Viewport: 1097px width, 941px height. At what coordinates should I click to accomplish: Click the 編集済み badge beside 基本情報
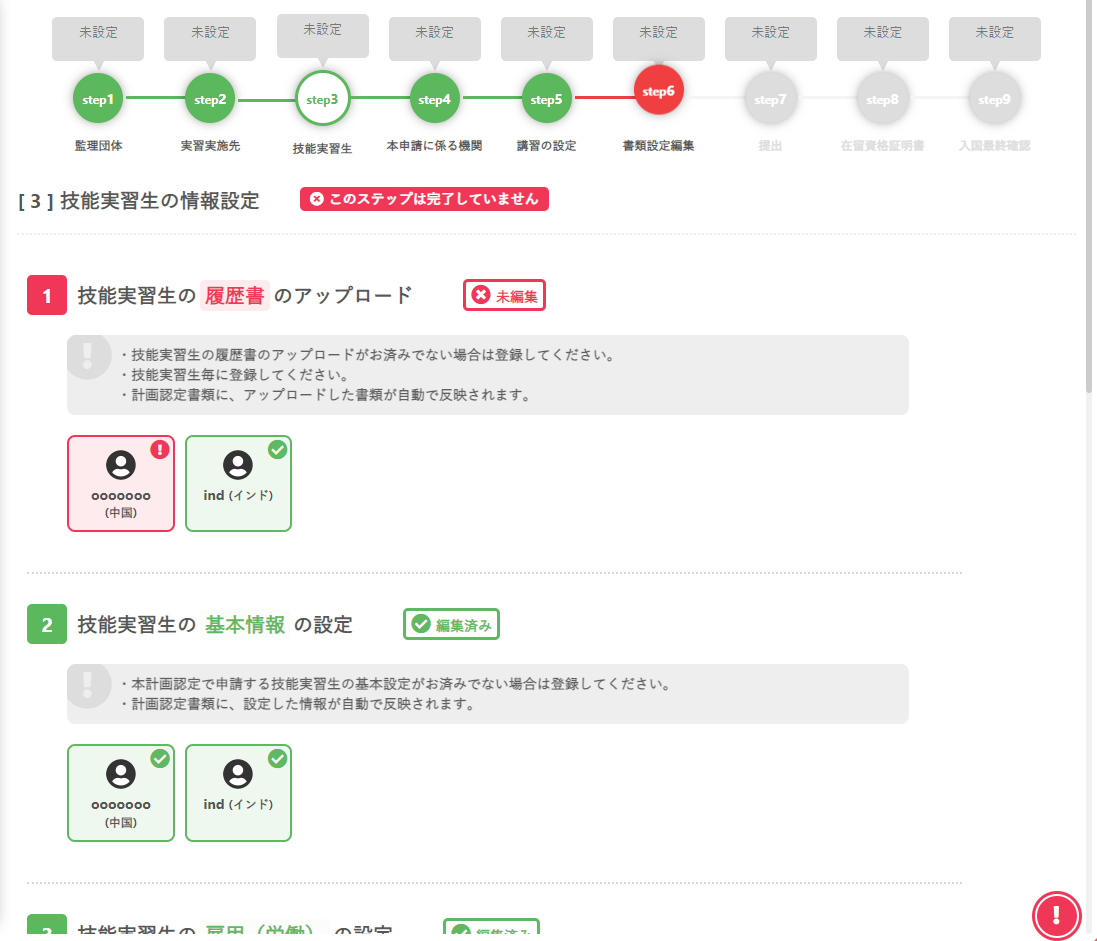tap(451, 625)
